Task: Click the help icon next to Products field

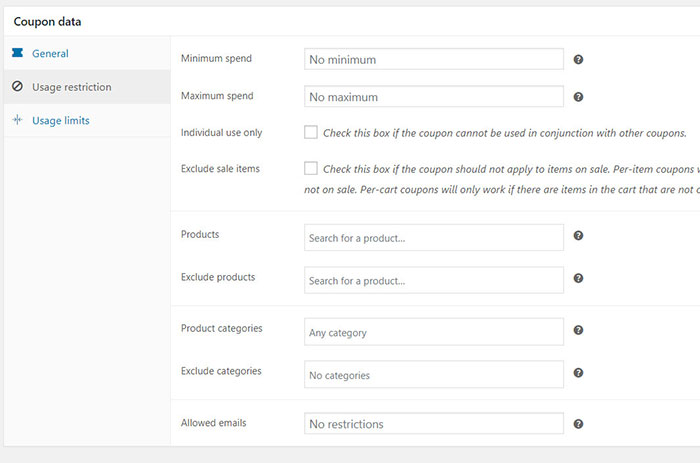Action: click(578, 236)
